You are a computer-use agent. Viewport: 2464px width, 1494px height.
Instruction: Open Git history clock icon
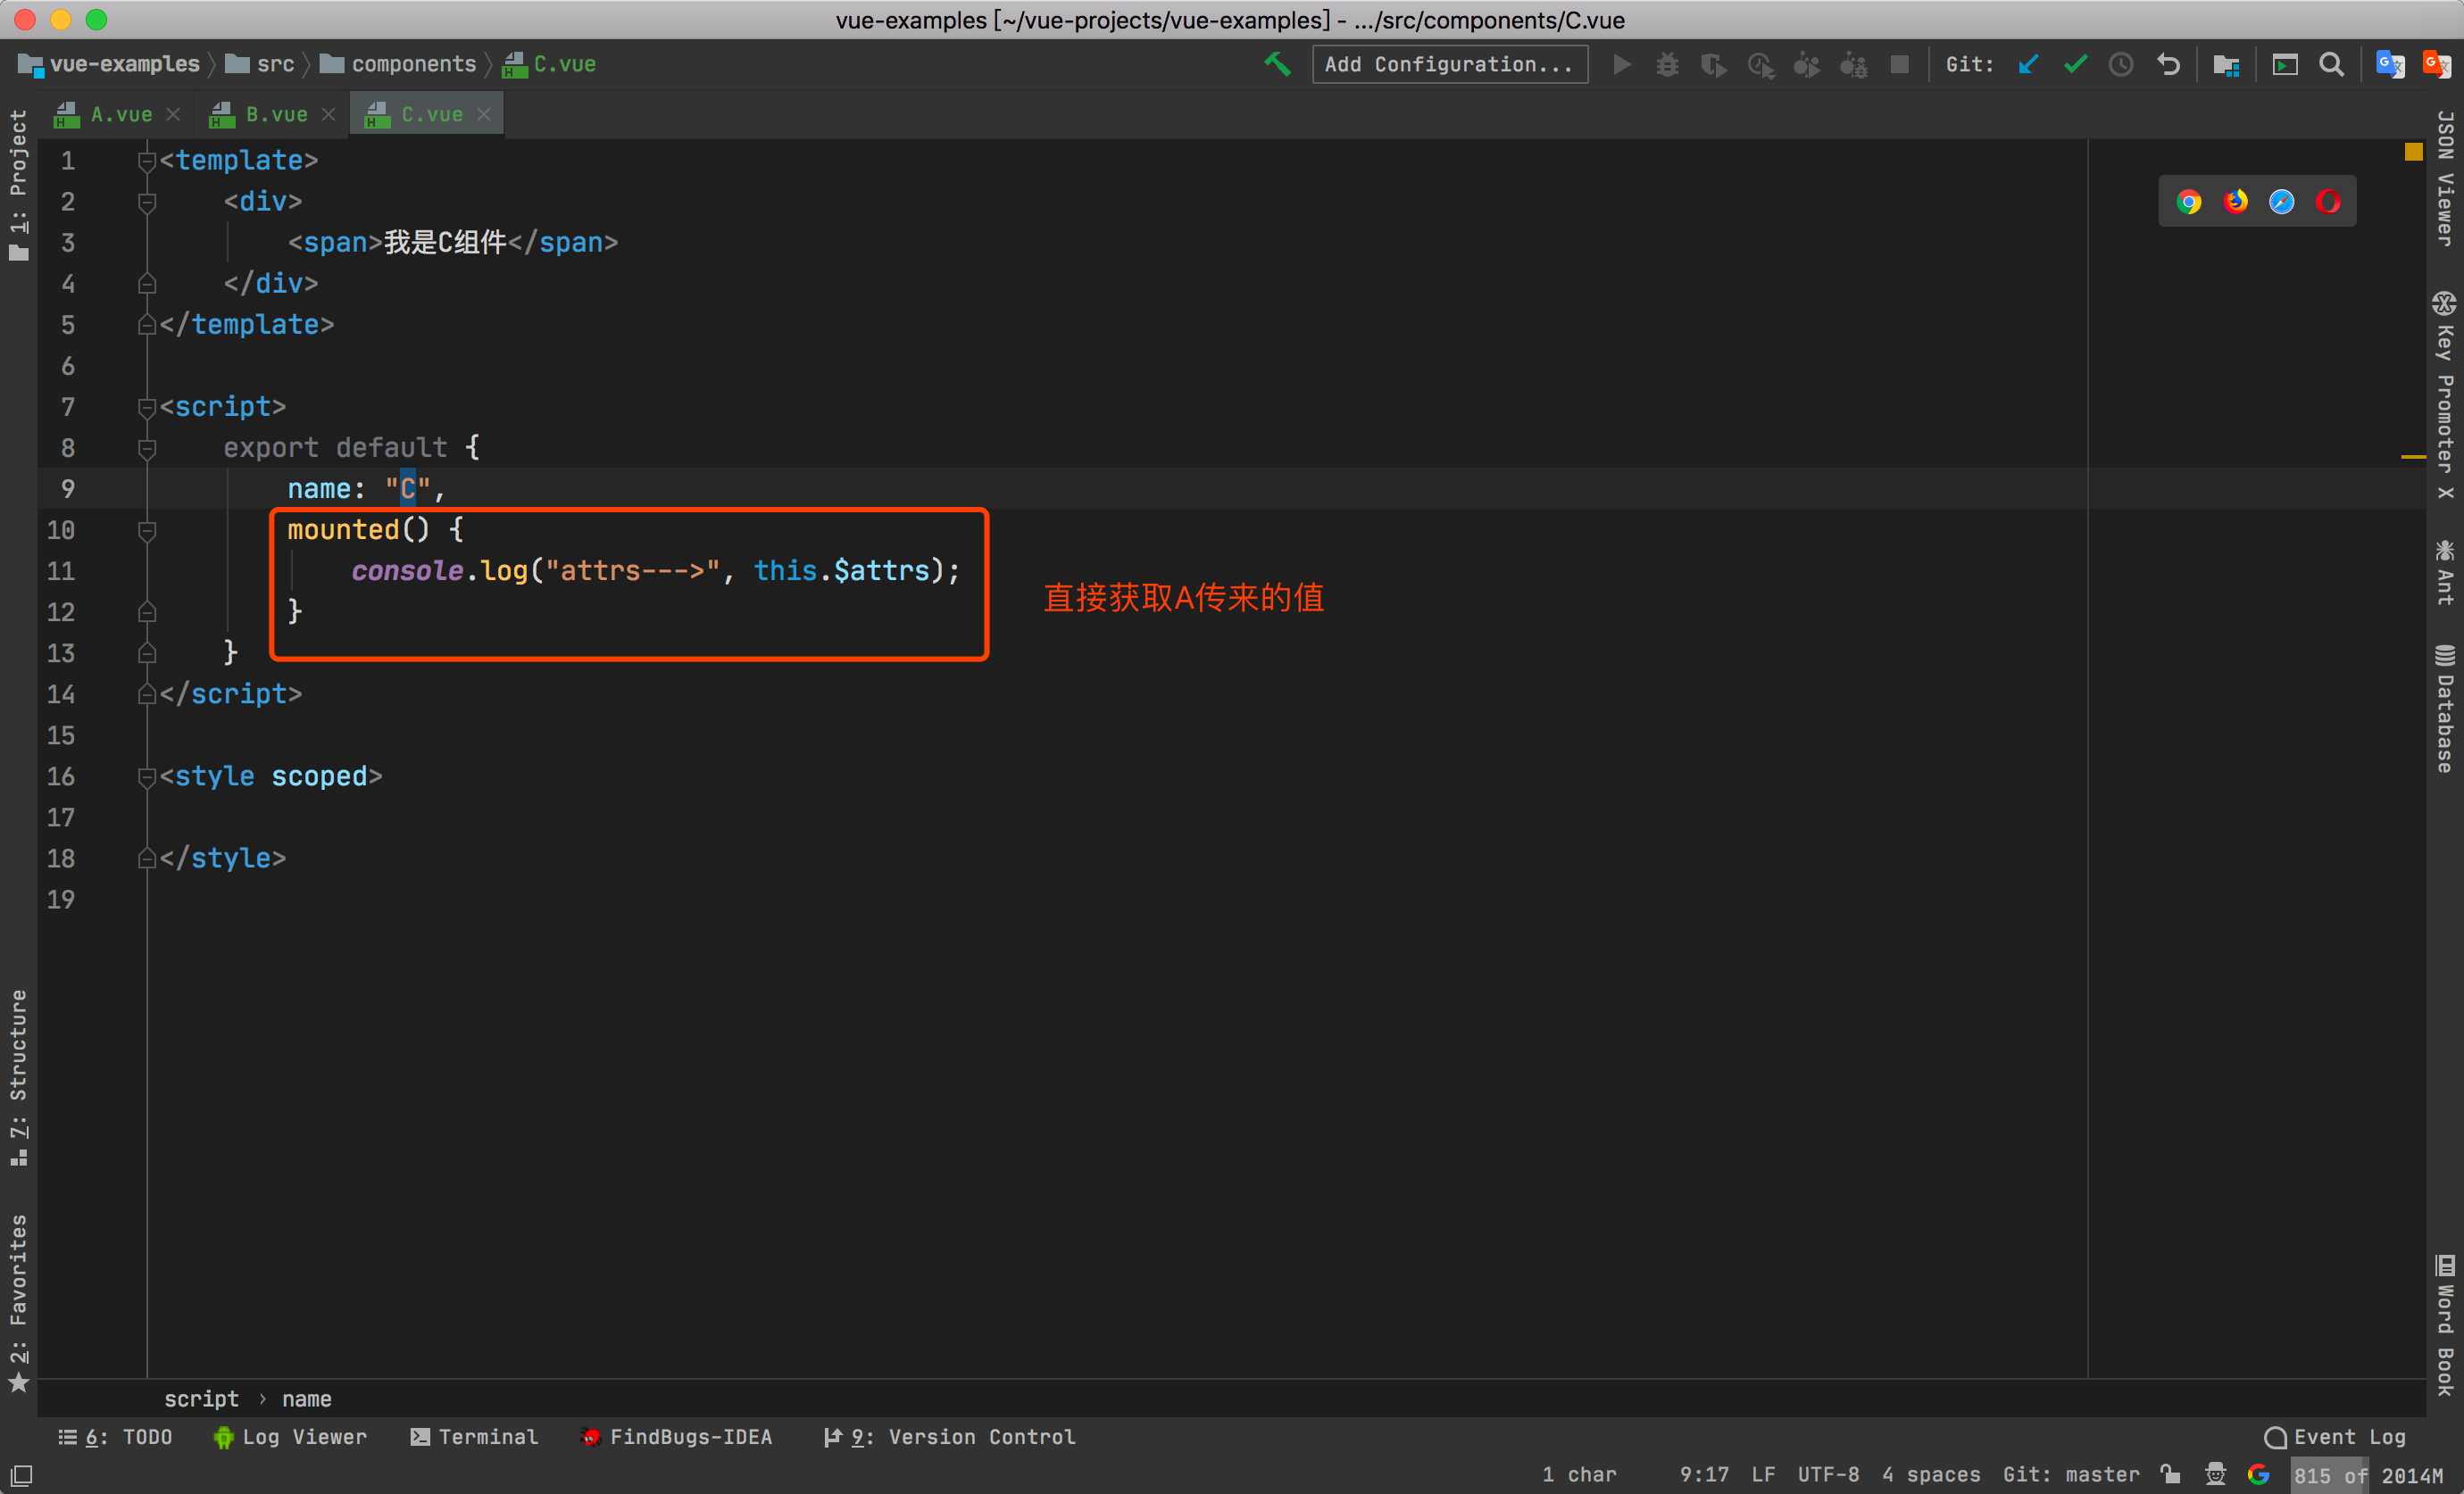pyautogui.click(x=2121, y=65)
